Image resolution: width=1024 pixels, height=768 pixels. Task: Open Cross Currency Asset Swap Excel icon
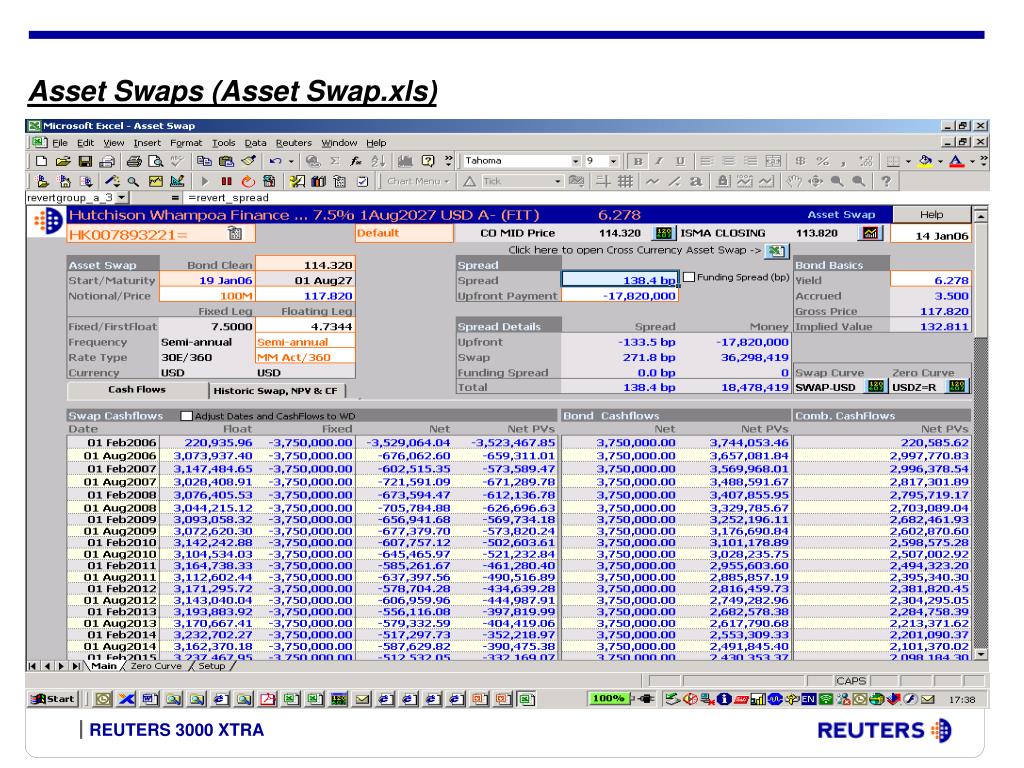[776, 250]
